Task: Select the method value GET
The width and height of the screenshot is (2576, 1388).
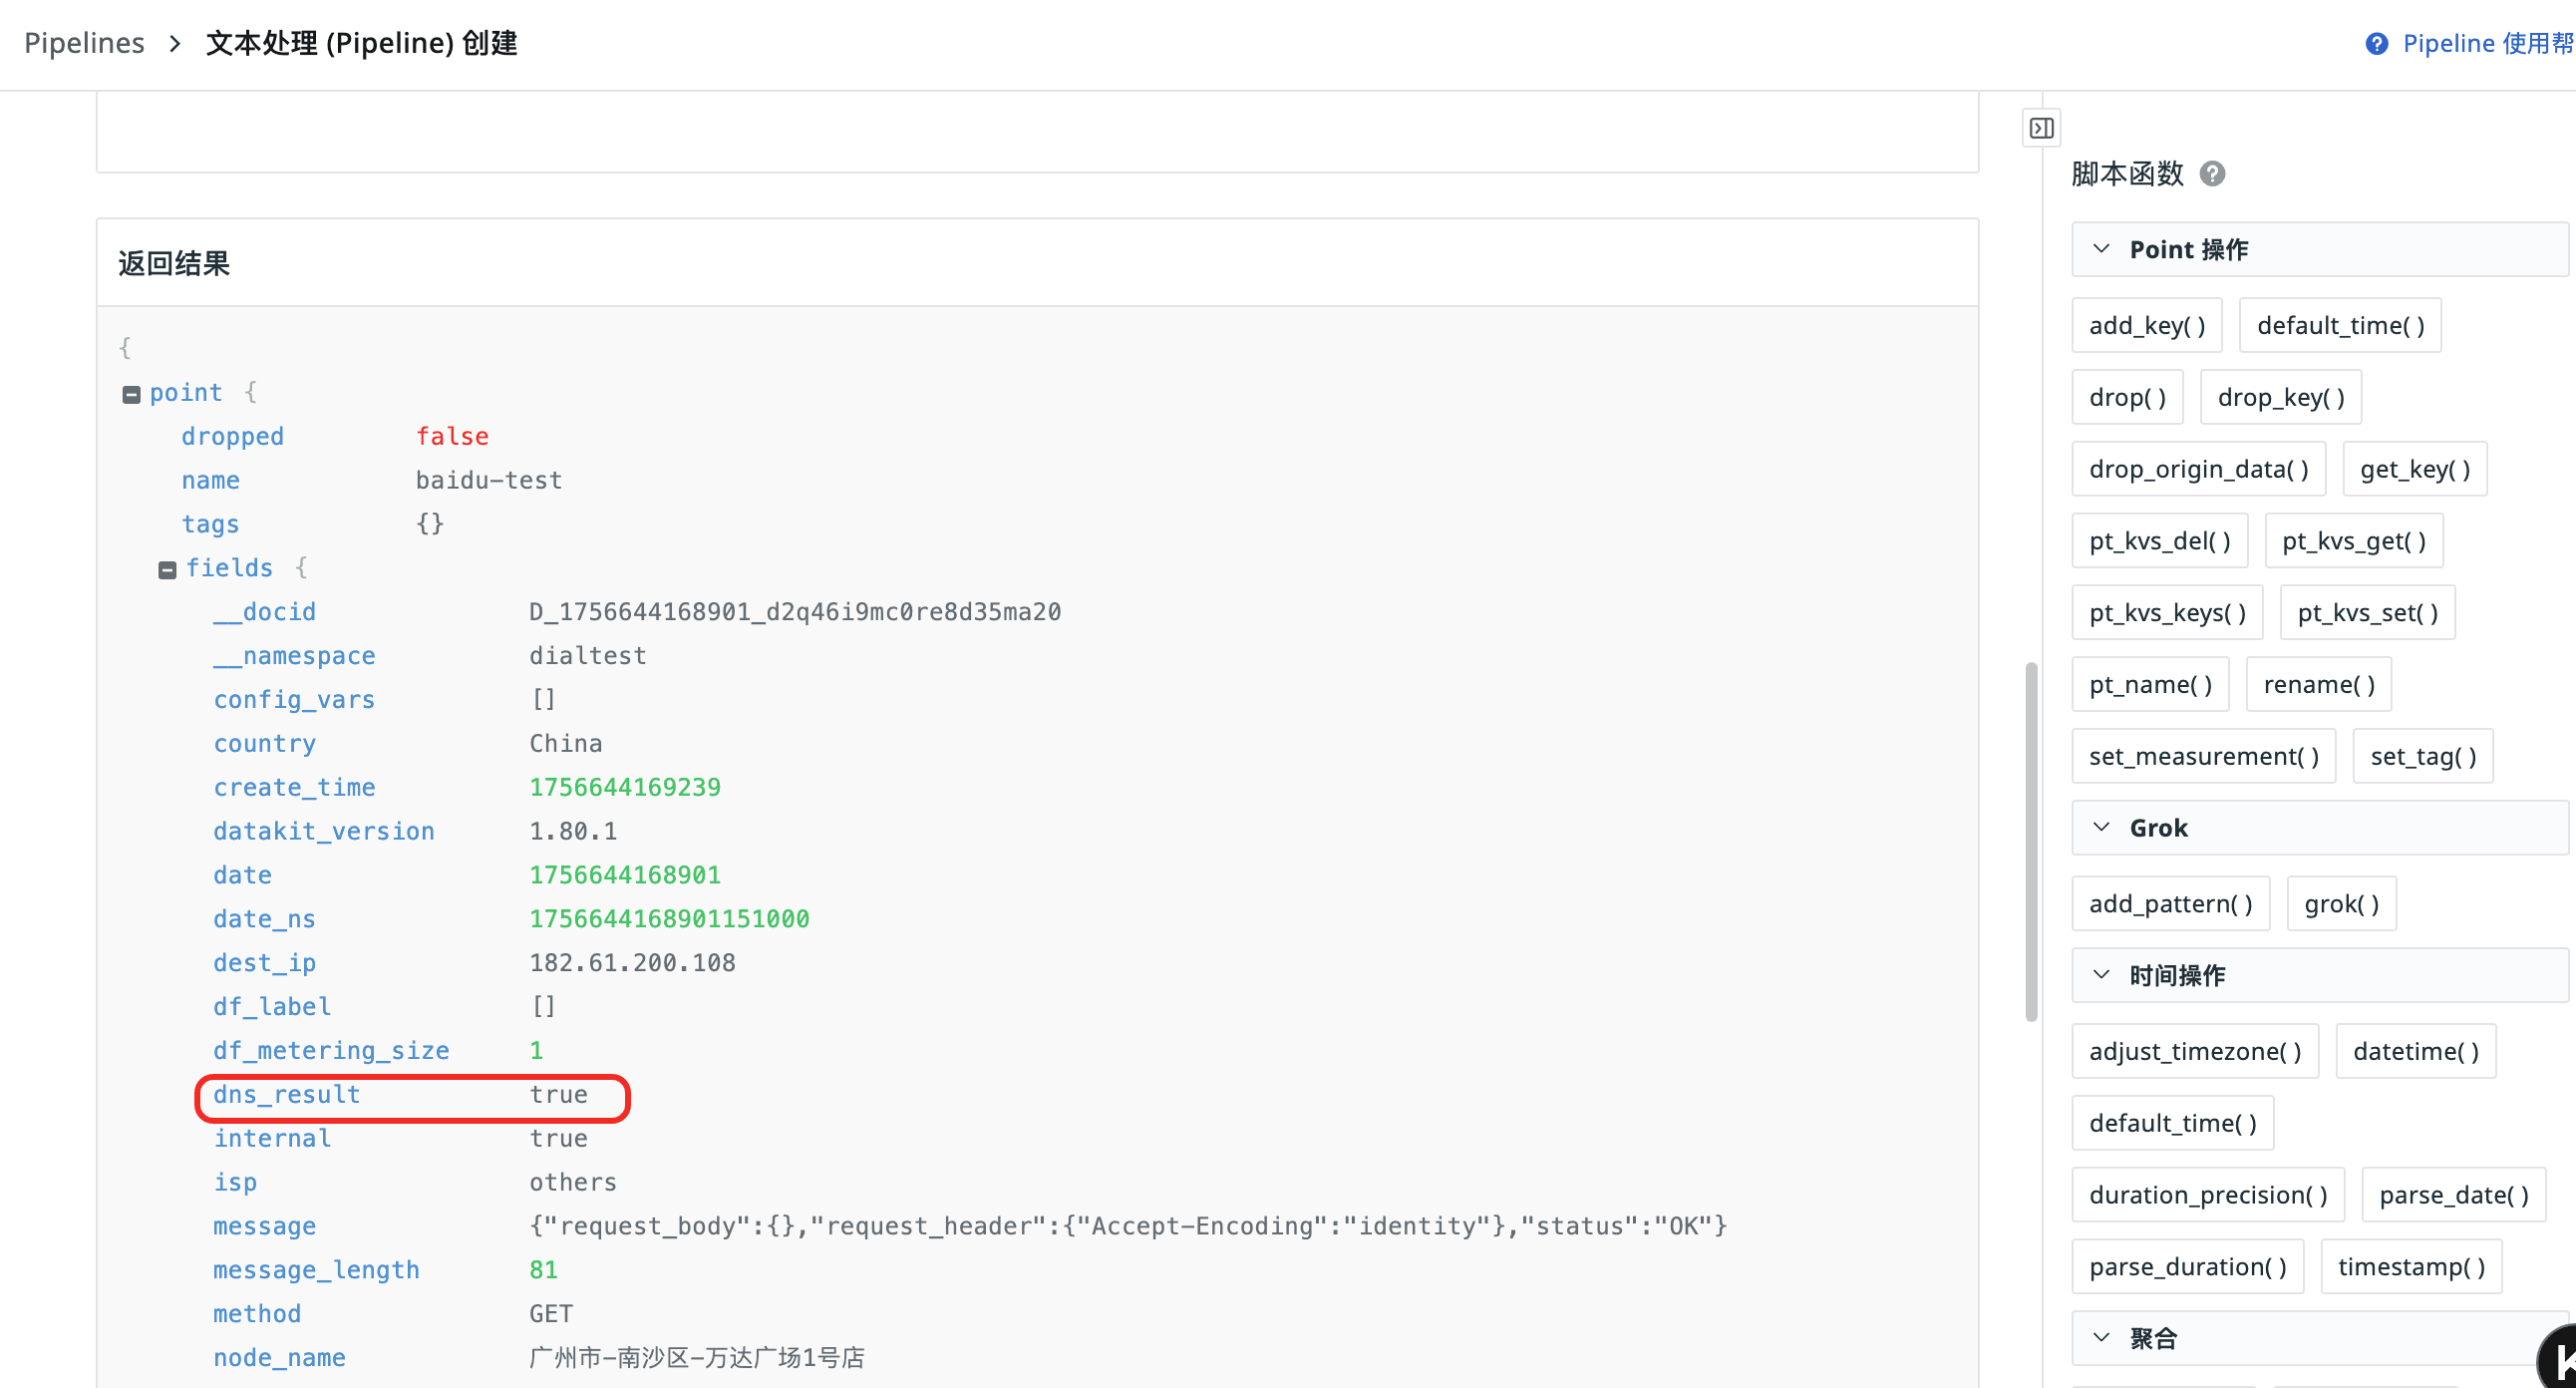Action: tap(551, 1314)
